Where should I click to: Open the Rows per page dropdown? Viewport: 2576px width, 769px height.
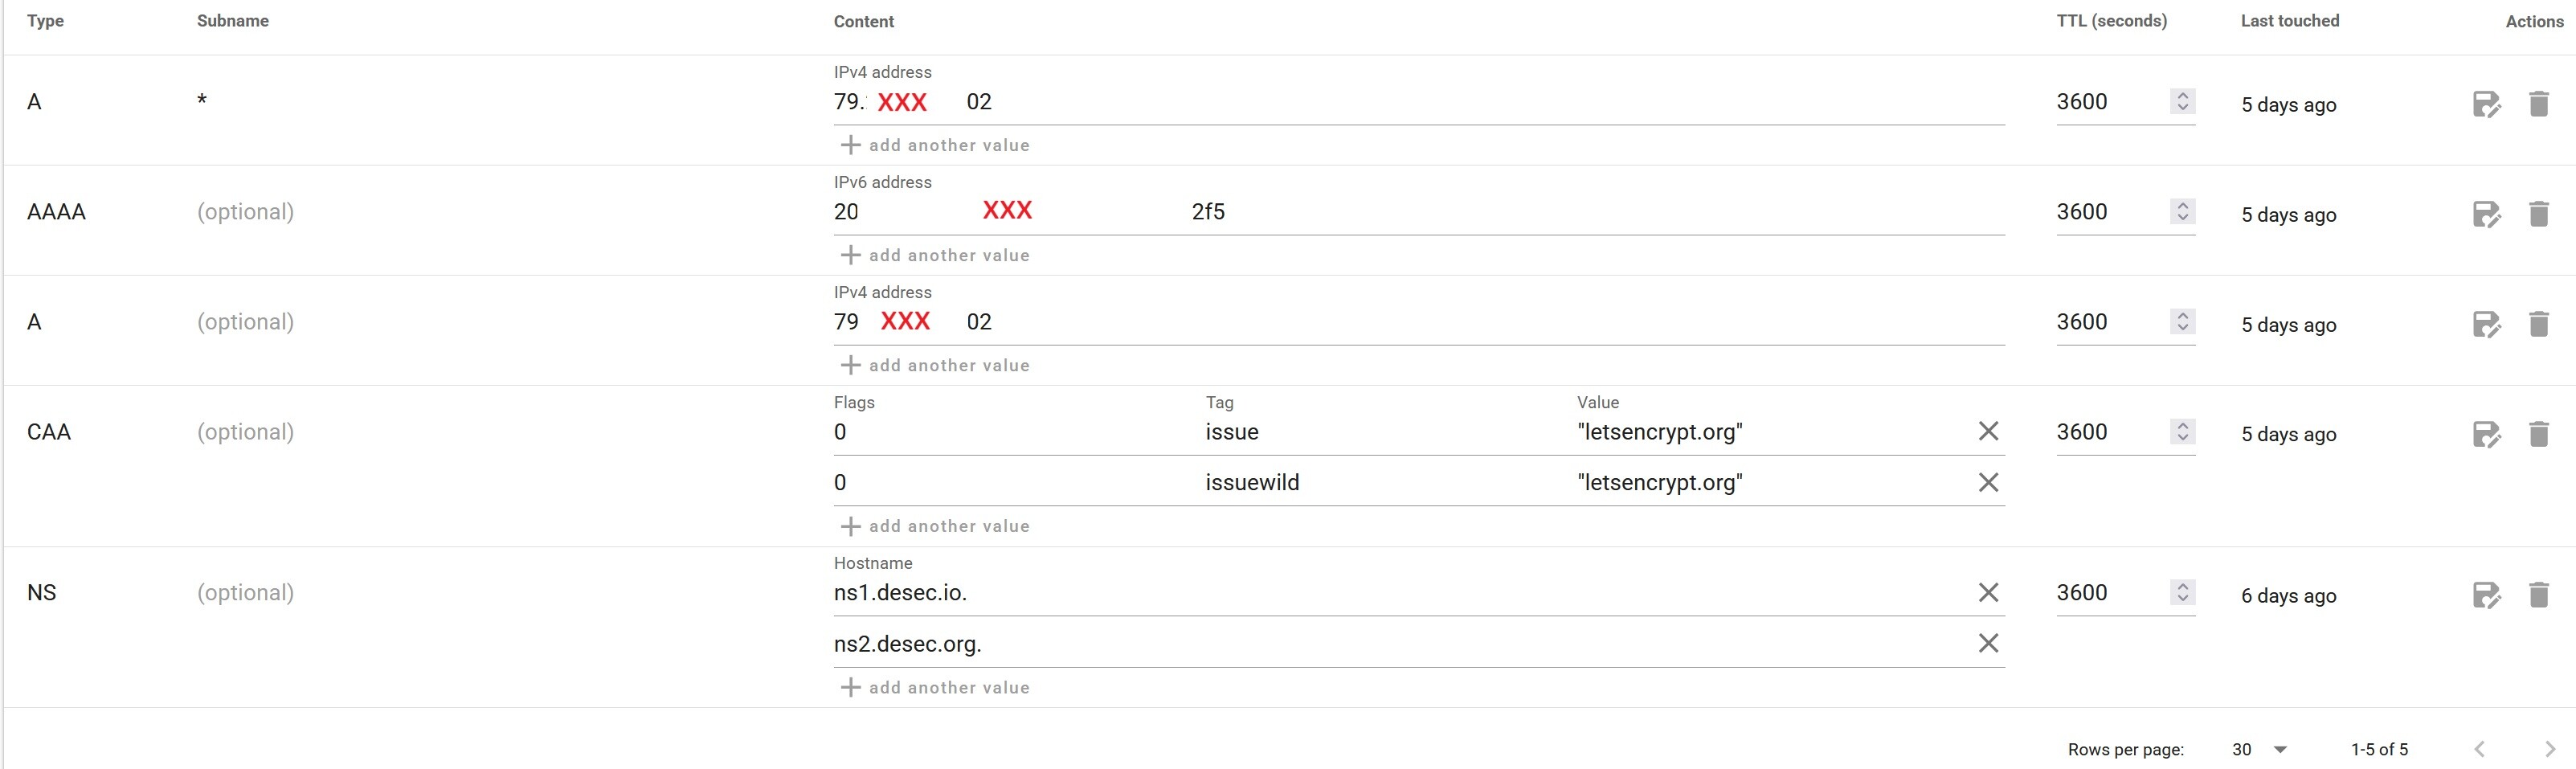click(2259, 749)
